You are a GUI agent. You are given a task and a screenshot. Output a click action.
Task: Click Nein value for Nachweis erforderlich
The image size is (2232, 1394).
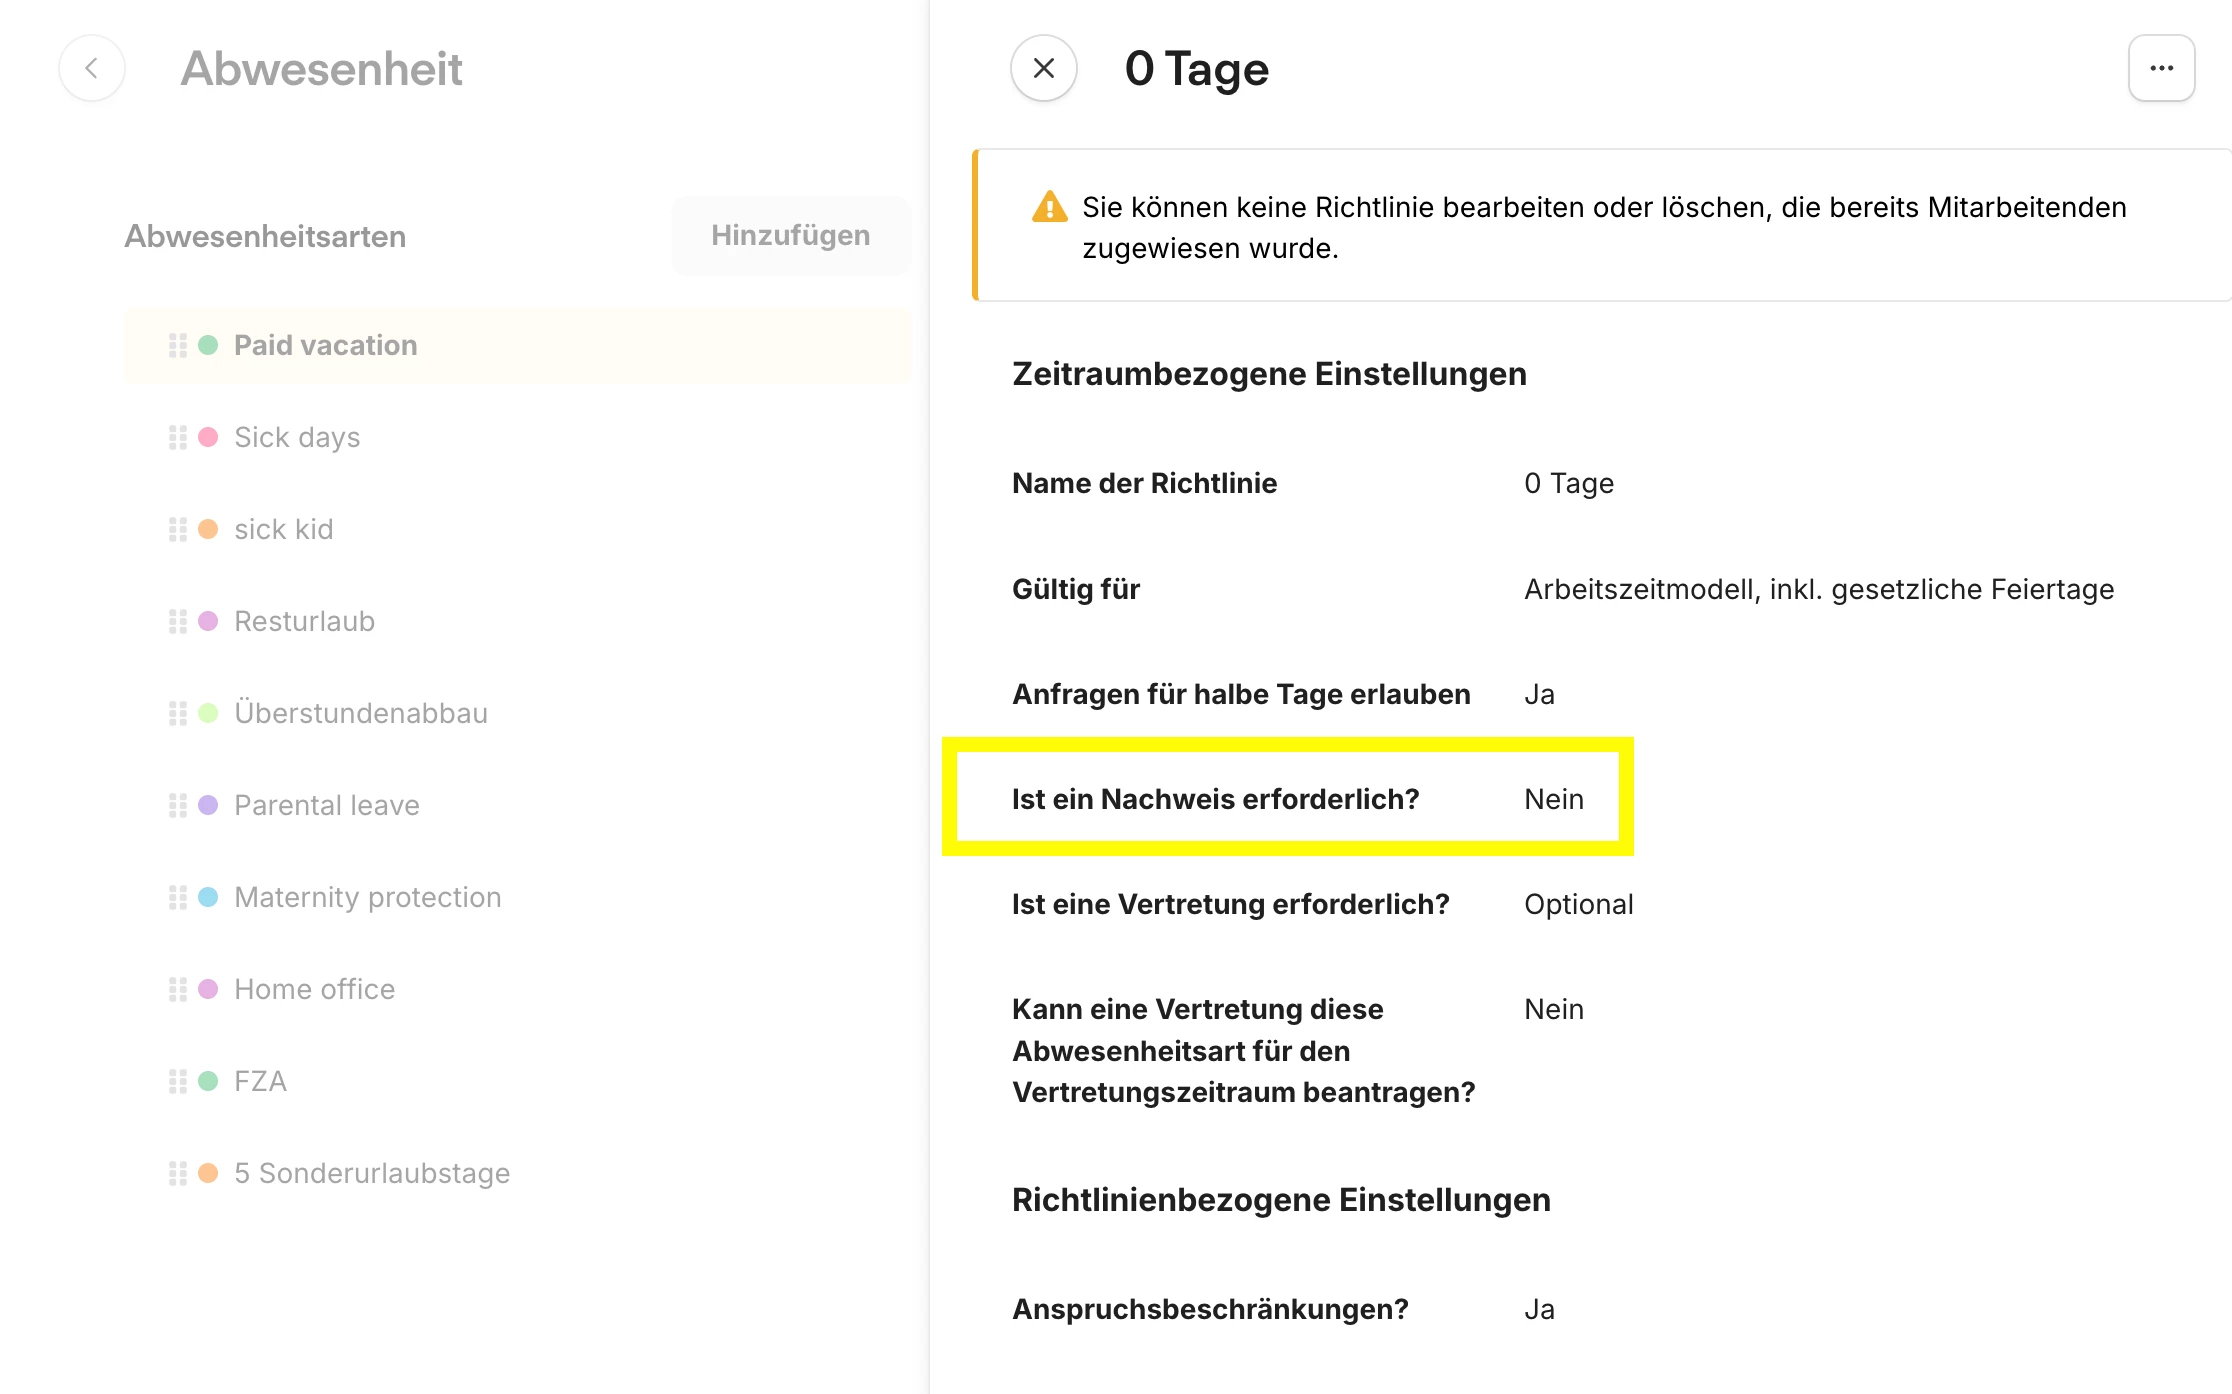[1553, 799]
